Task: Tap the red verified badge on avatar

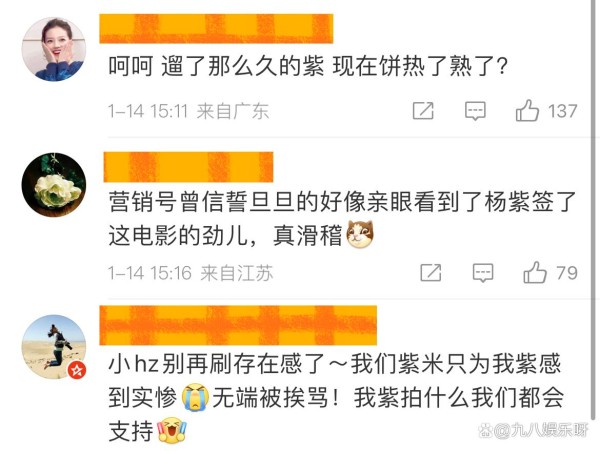Action: [x=77, y=370]
